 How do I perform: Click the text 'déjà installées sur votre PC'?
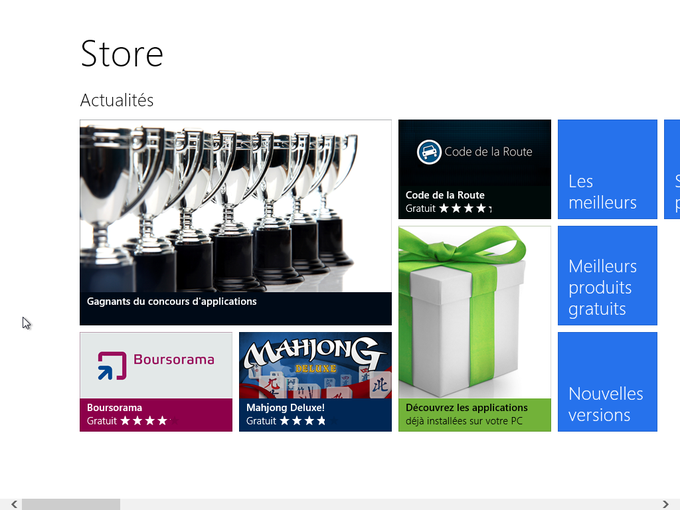click(464, 421)
